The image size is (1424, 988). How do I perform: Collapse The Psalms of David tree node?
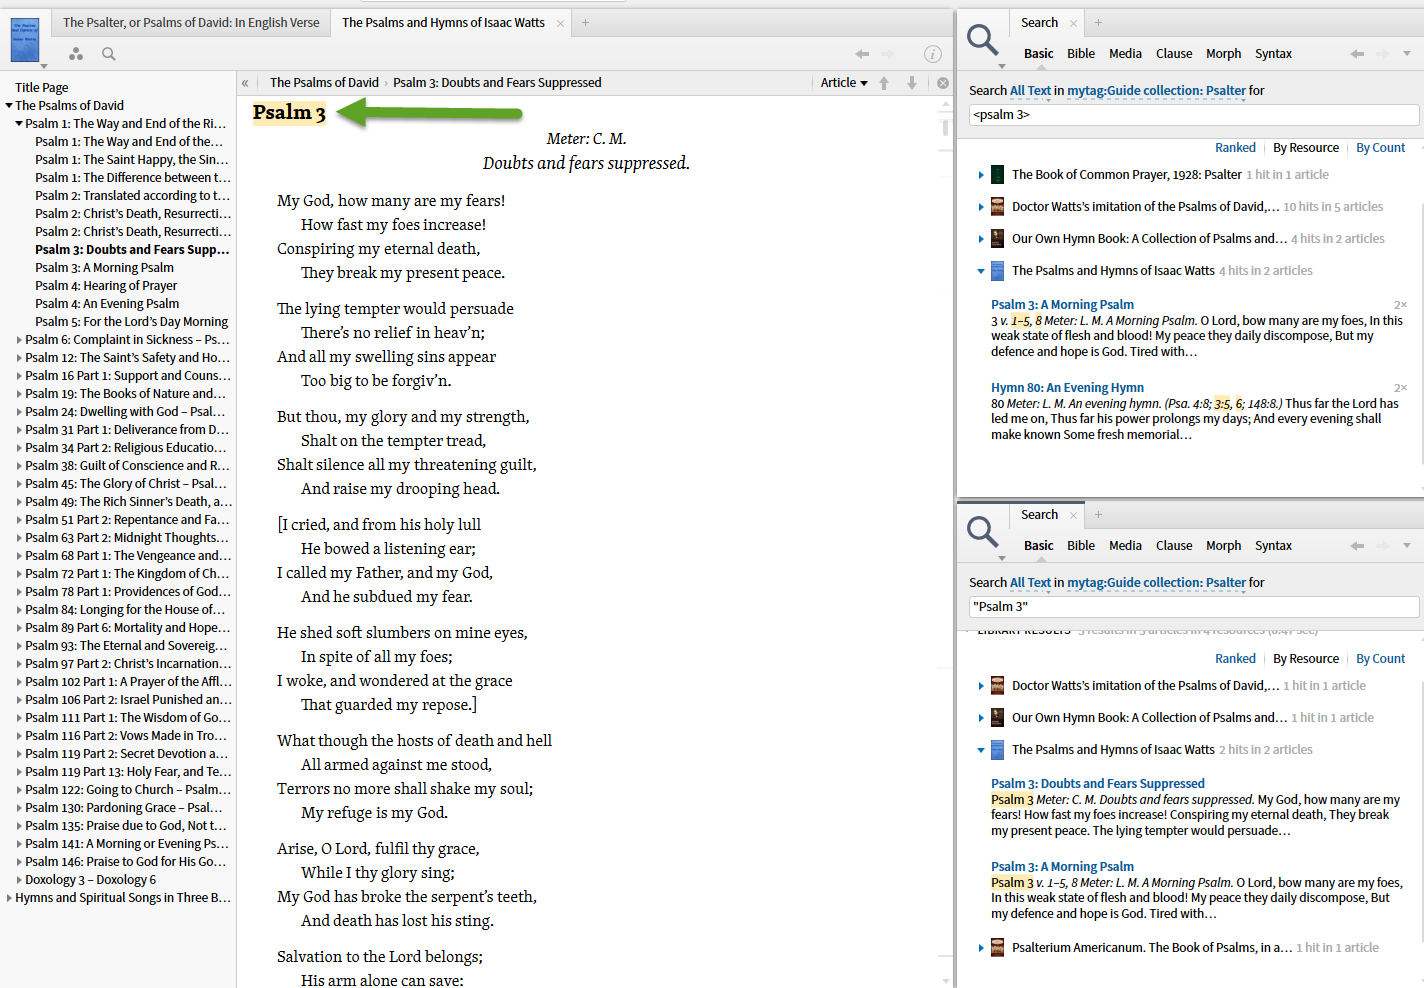[x=9, y=106]
